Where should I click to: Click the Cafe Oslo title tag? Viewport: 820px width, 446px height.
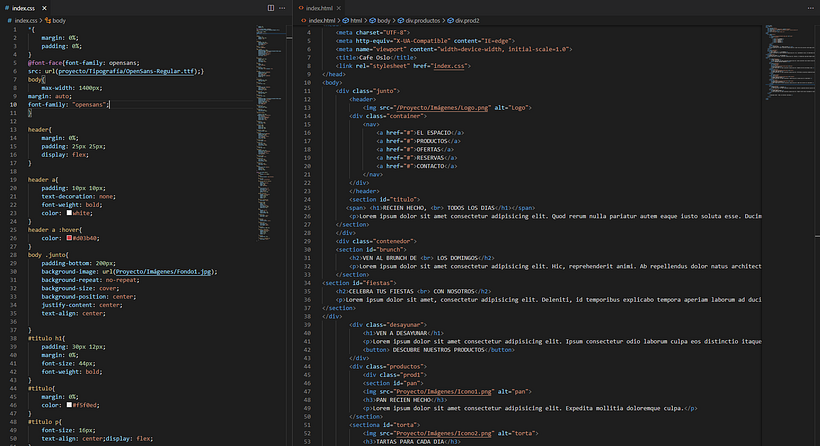[377, 58]
